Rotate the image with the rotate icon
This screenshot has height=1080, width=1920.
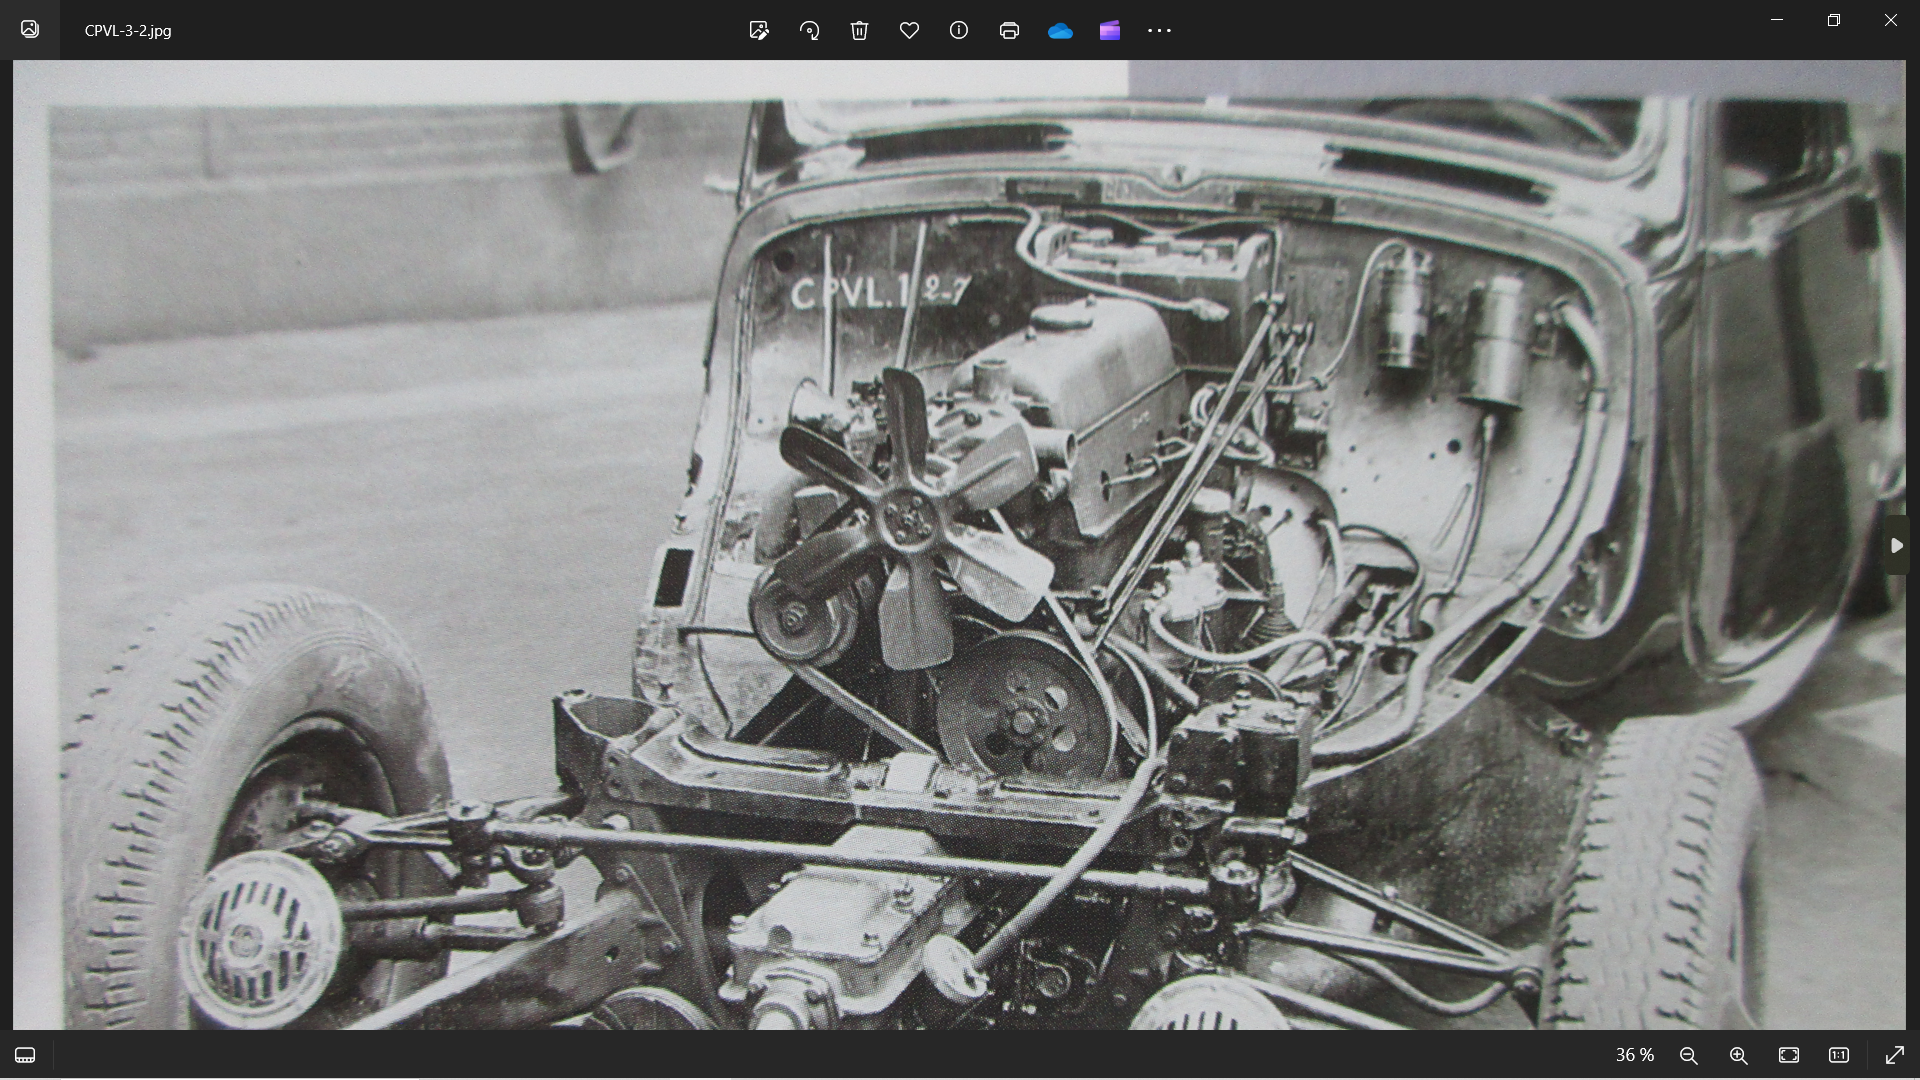(x=809, y=30)
